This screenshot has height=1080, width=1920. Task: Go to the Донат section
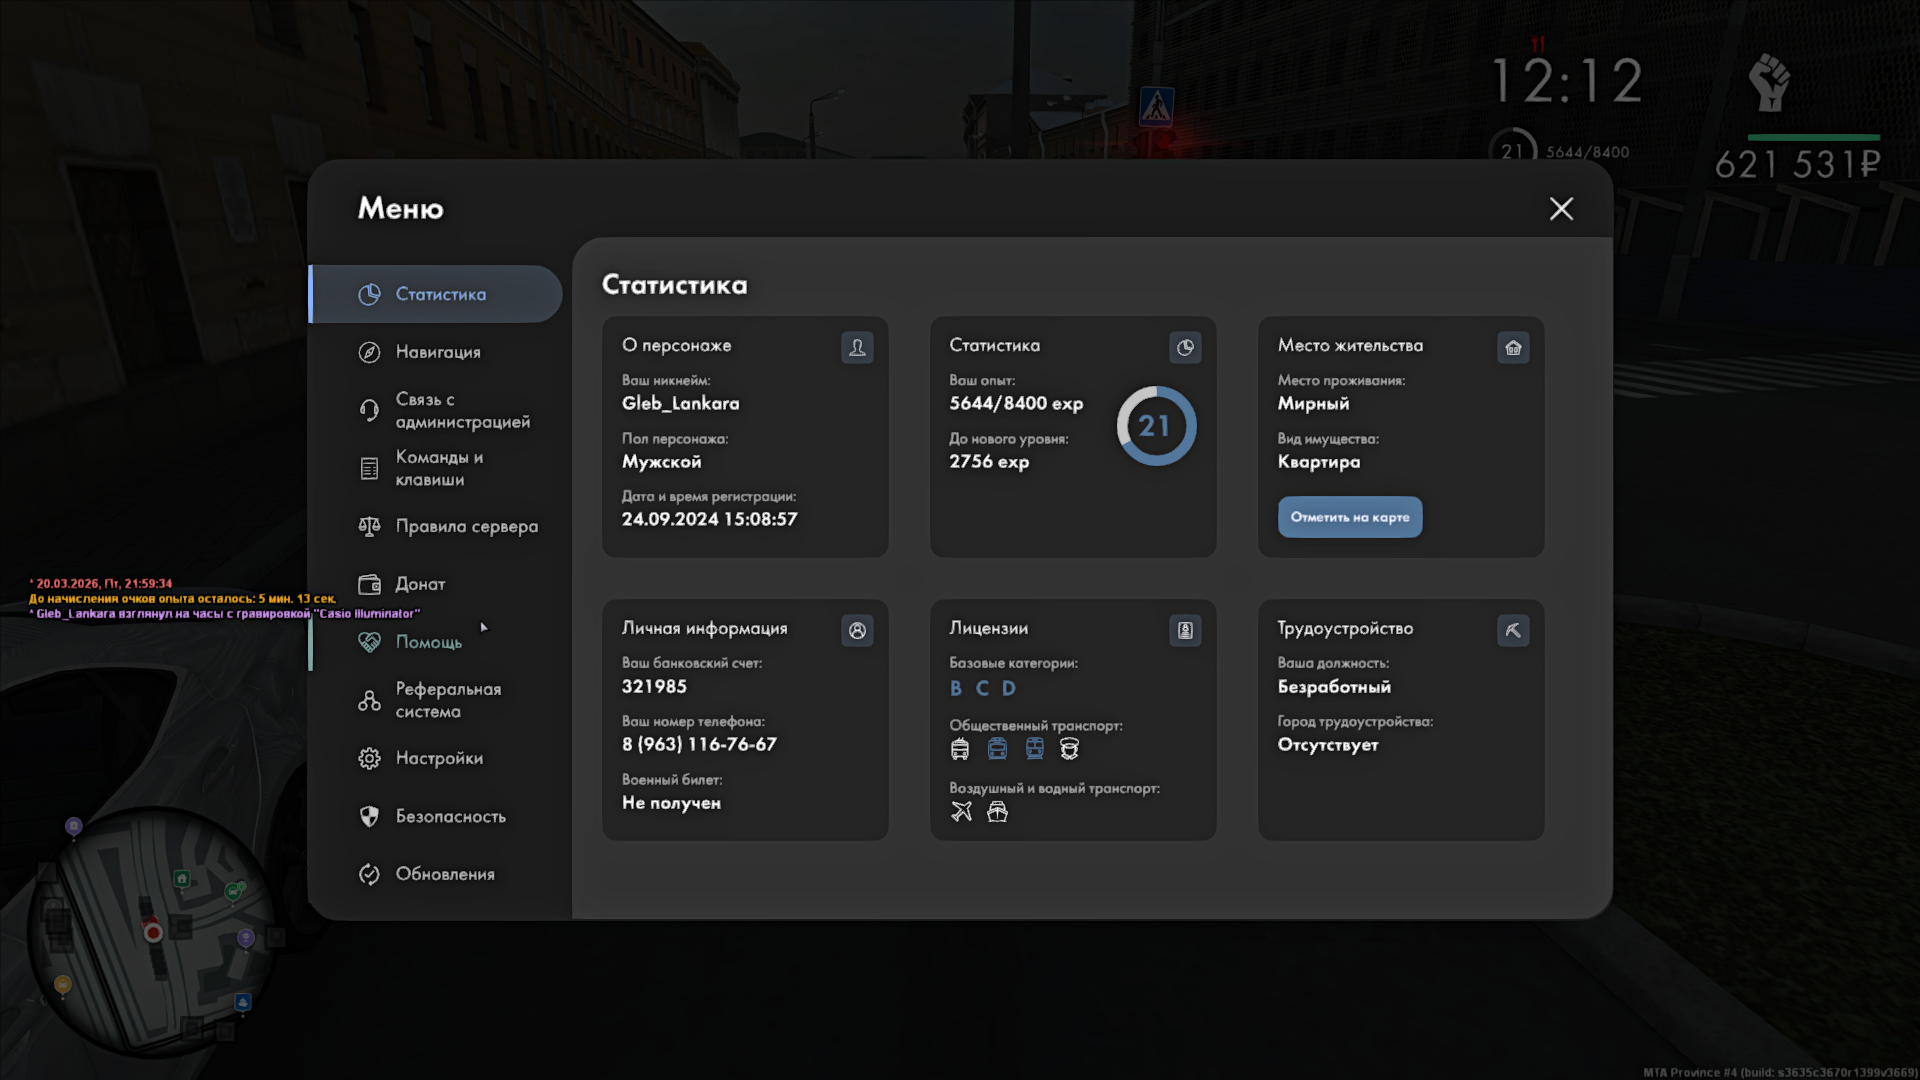pos(420,584)
